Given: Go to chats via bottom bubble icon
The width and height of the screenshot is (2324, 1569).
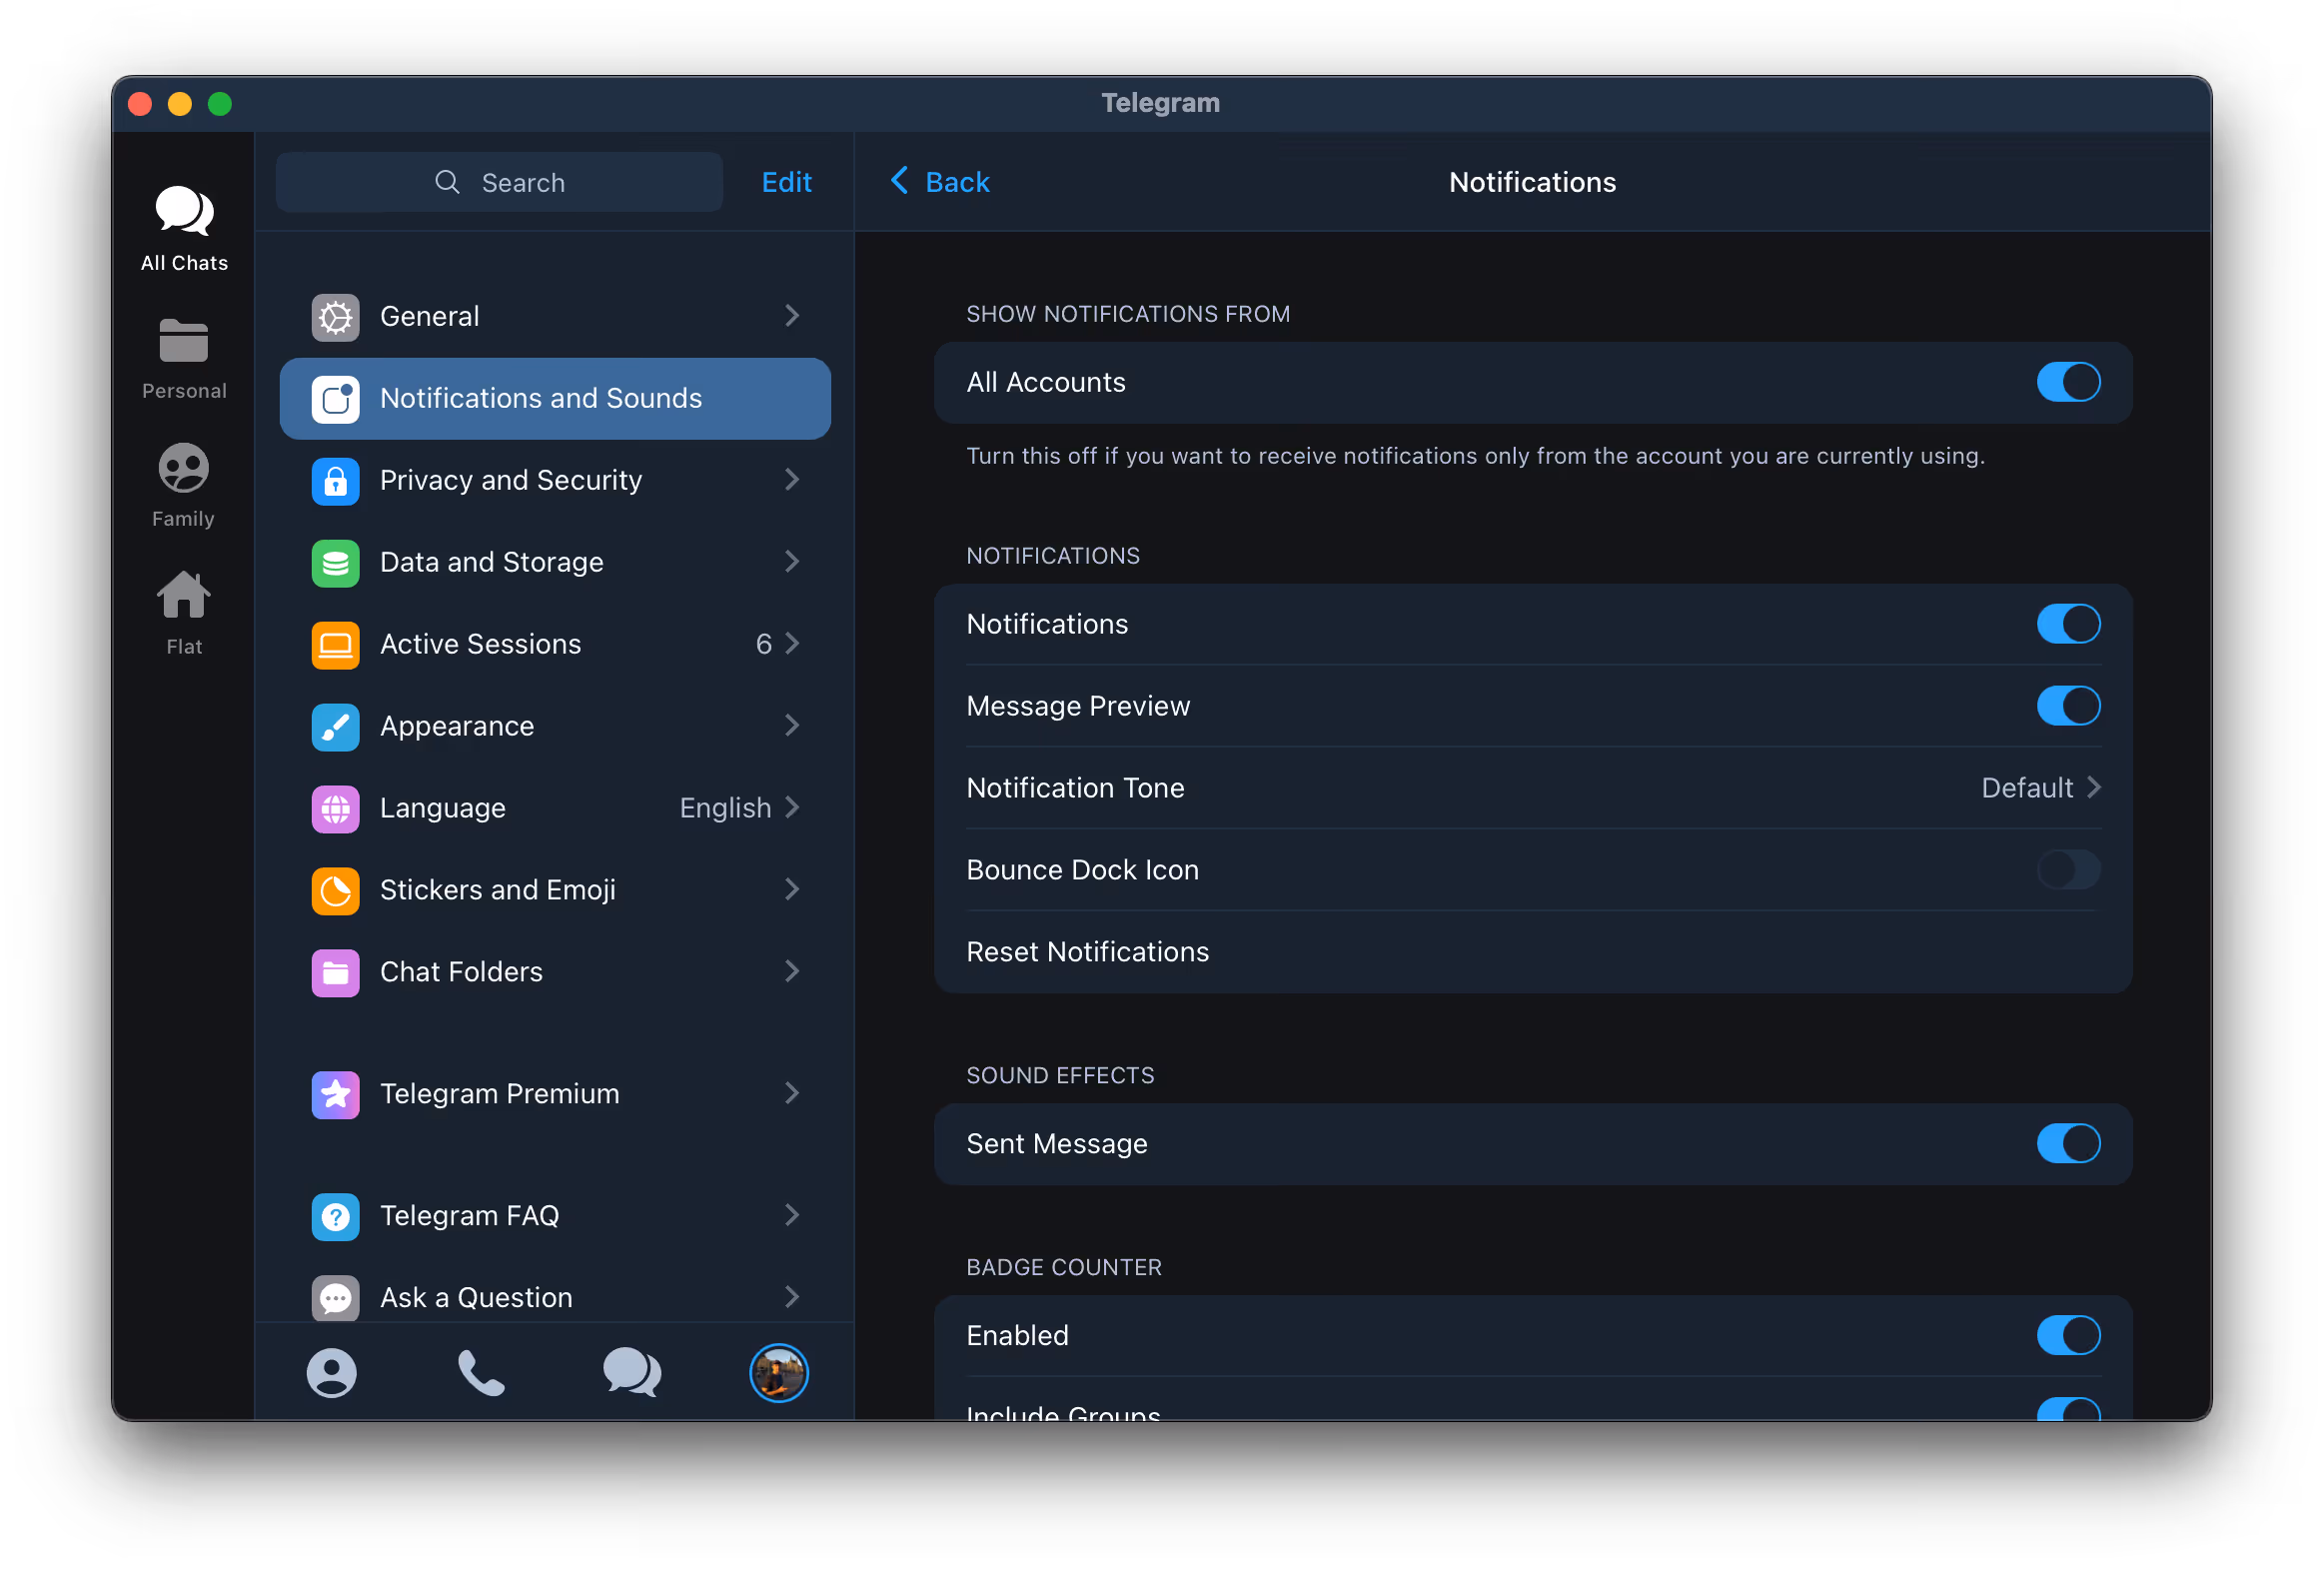Looking at the screenshot, I should 631,1372.
